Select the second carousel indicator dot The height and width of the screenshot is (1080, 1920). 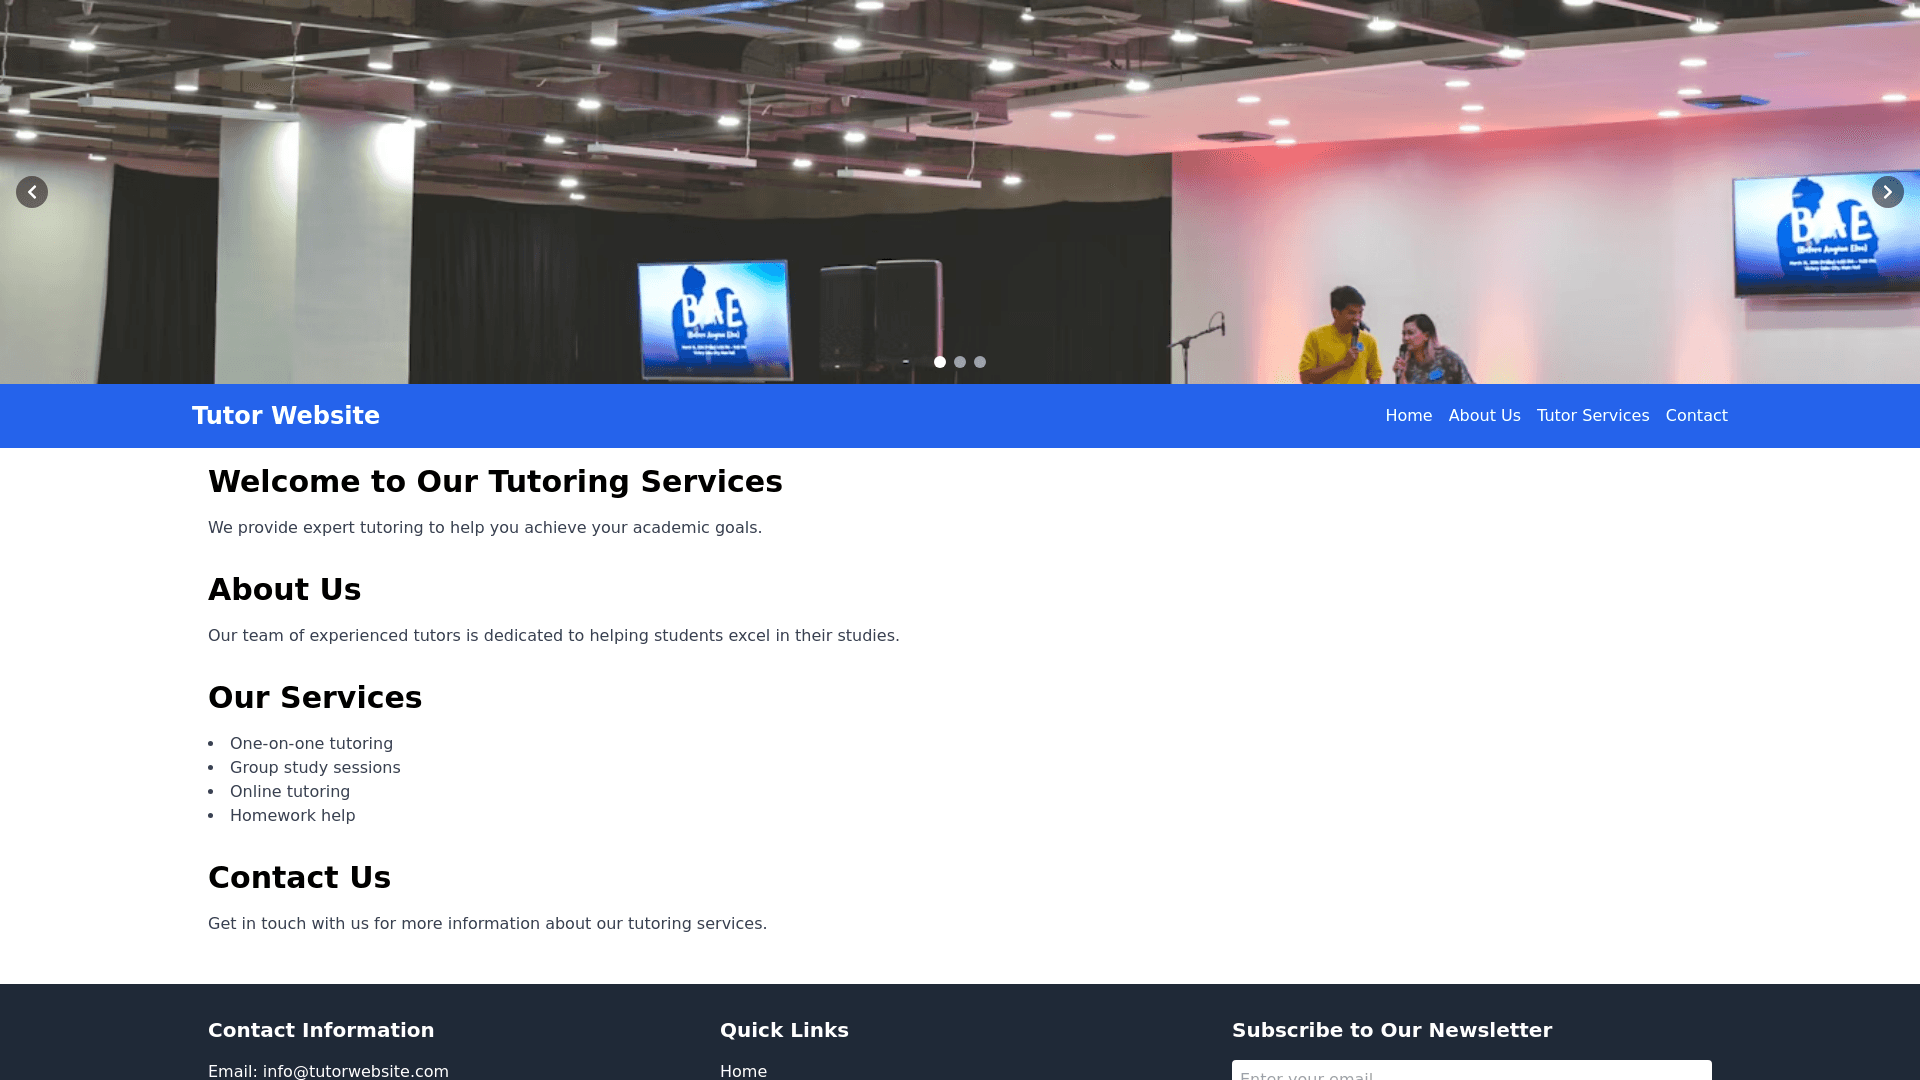pyautogui.click(x=960, y=362)
